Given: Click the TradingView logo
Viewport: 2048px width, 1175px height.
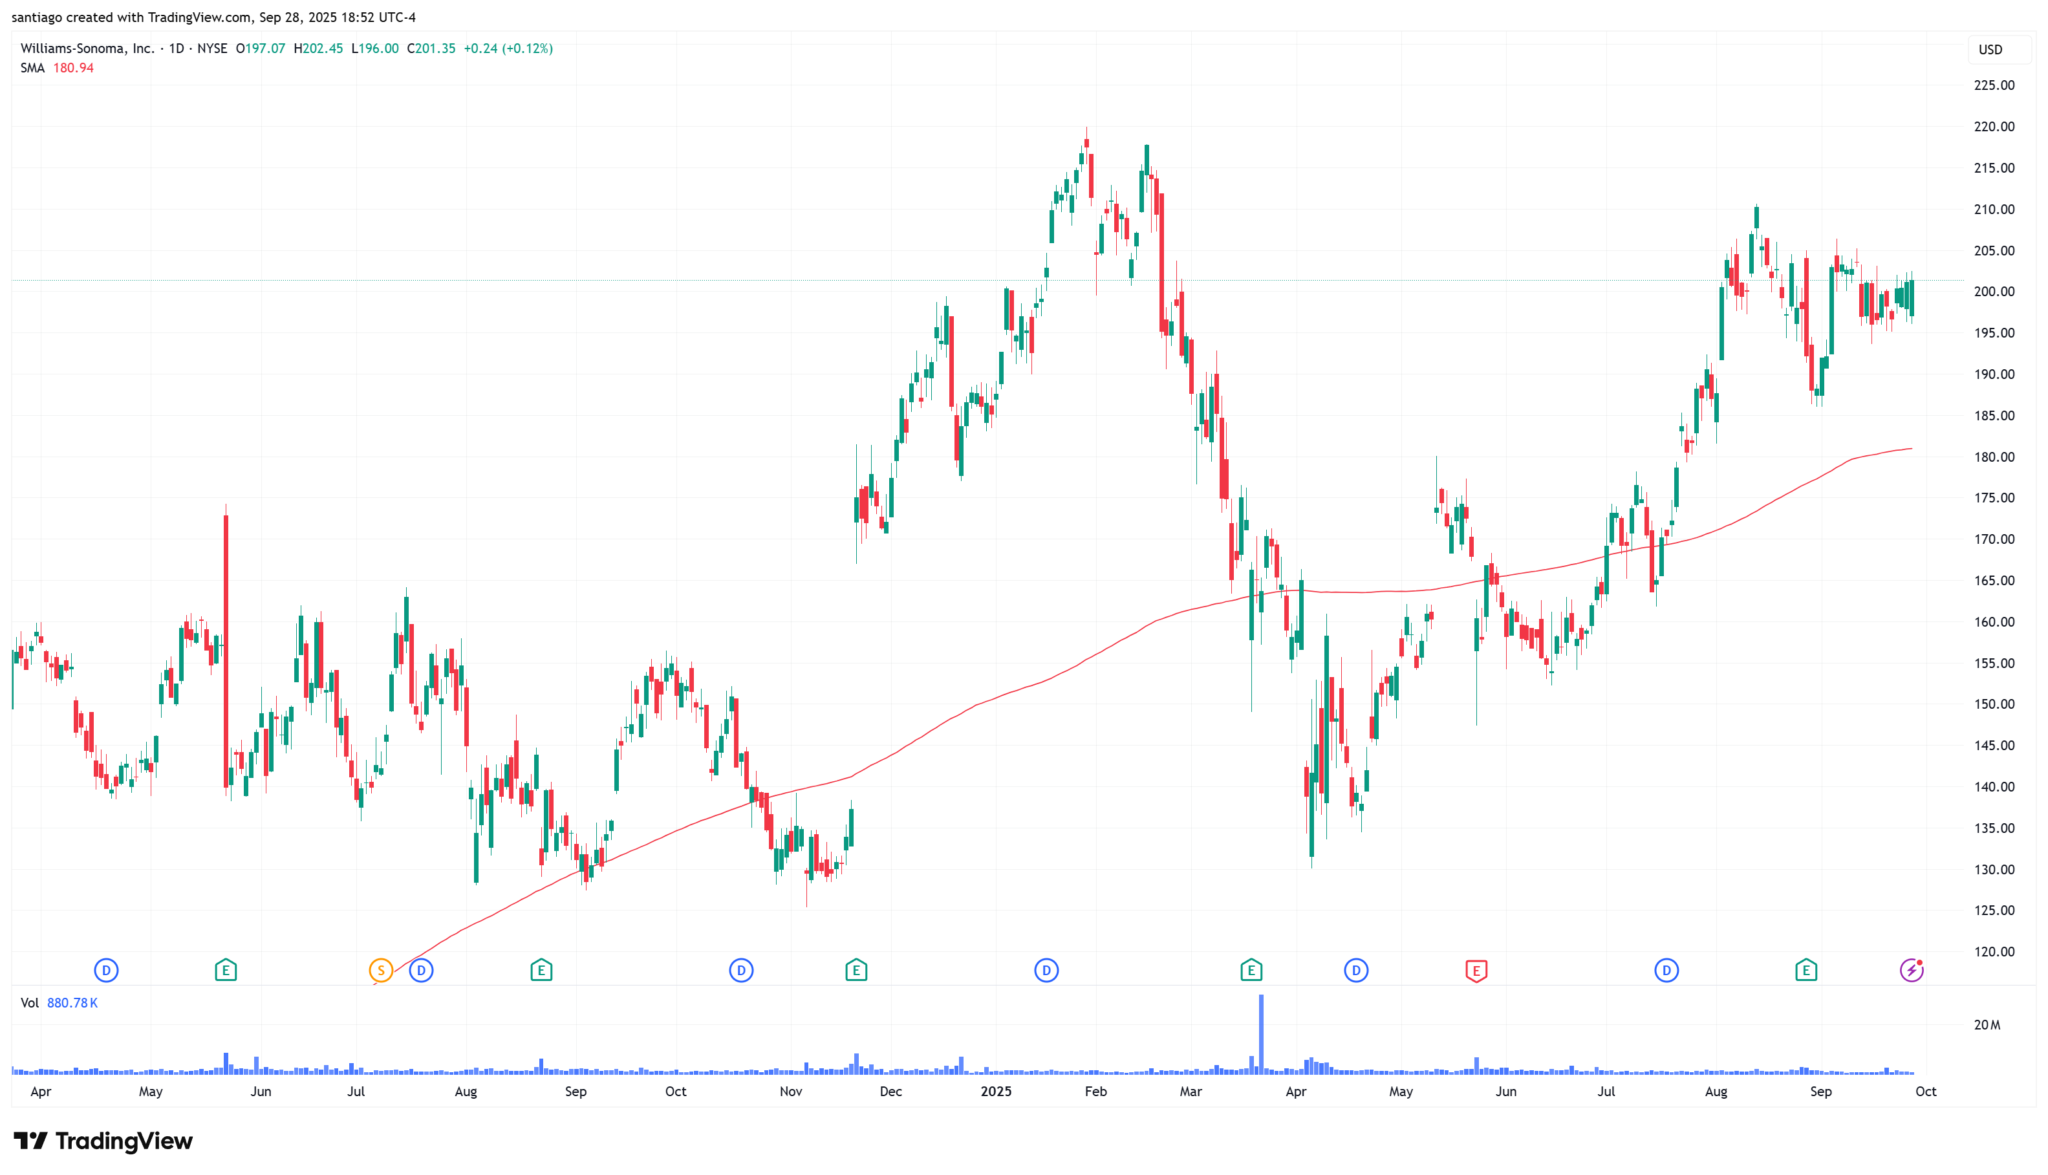Looking at the screenshot, I should (103, 1141).
